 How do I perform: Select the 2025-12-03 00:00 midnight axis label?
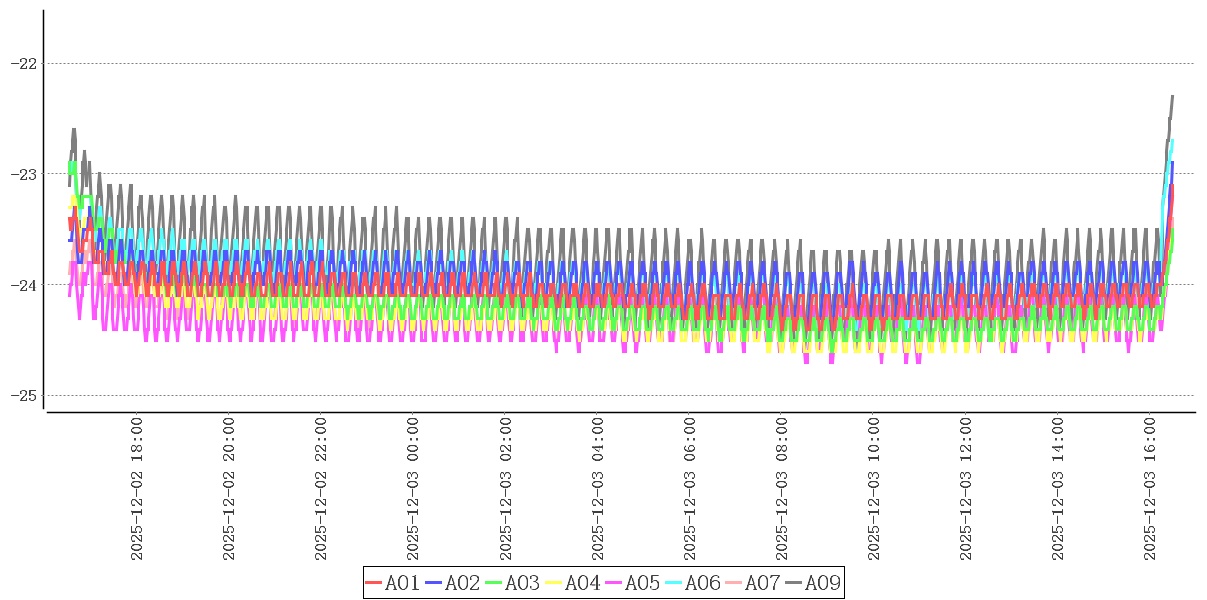[x=414, y=490]
